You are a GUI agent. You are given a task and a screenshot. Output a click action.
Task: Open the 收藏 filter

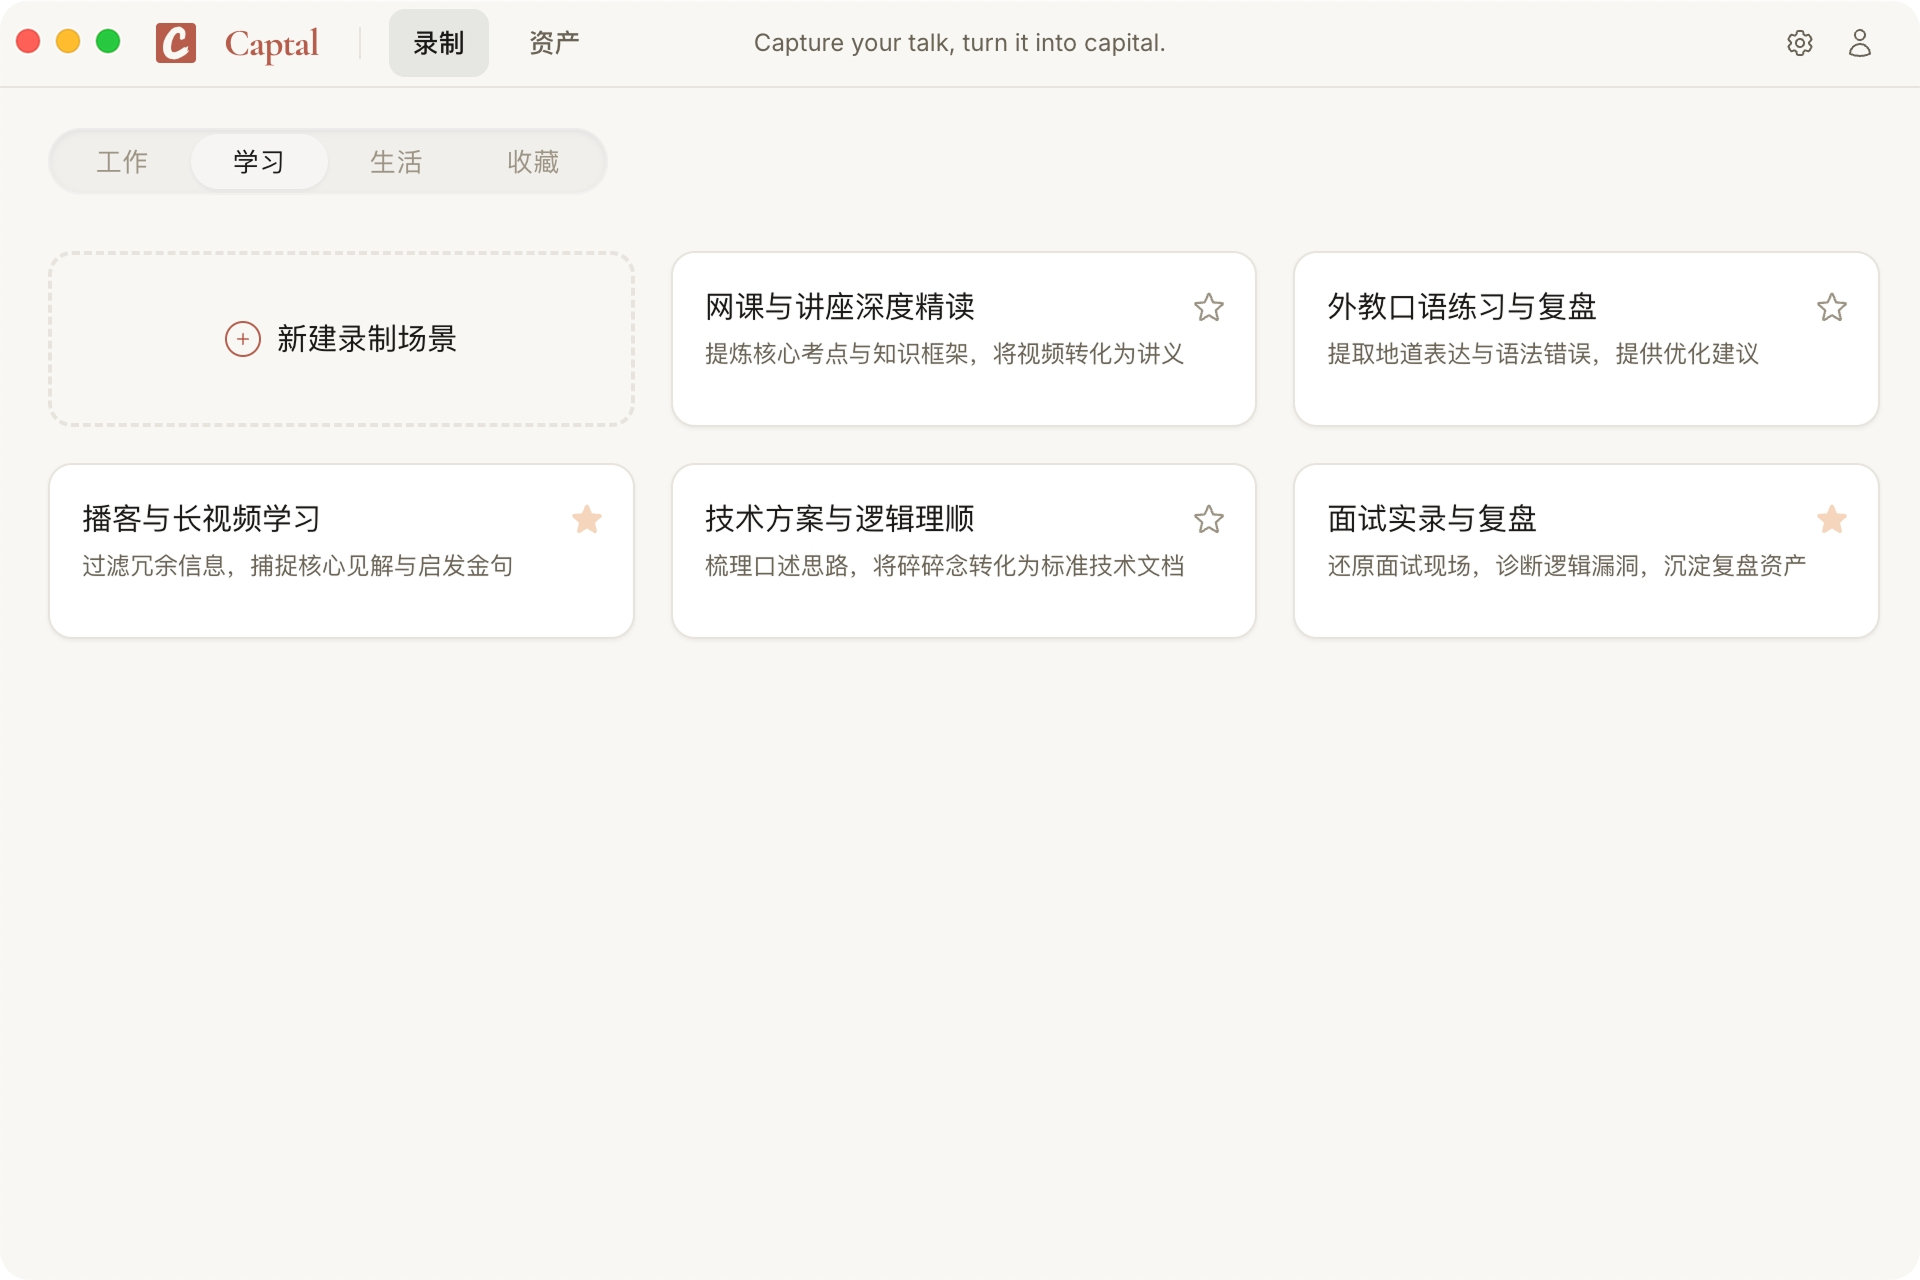pos(532,161)
